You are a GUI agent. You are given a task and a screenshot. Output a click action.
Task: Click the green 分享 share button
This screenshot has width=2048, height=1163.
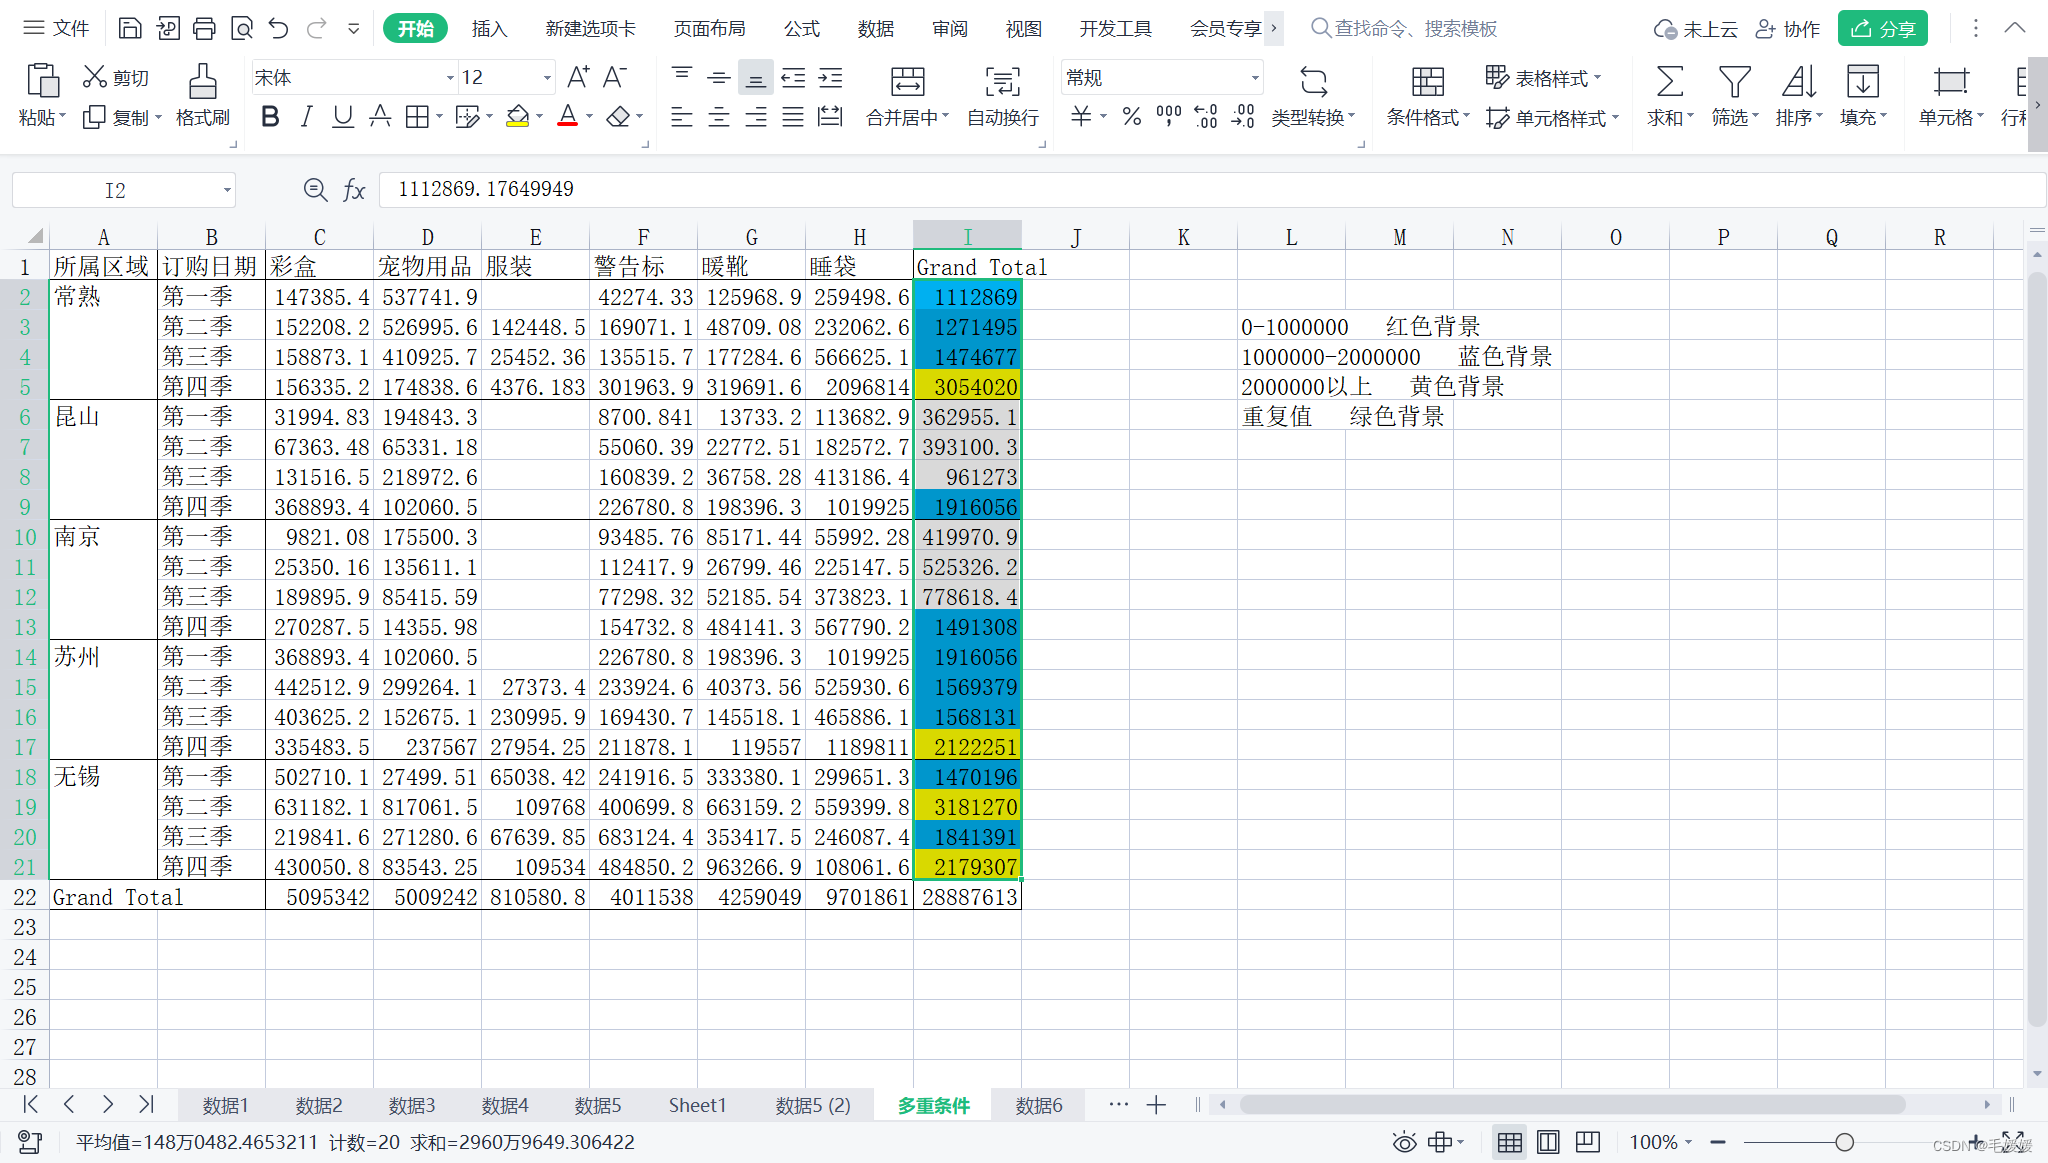1882,29
